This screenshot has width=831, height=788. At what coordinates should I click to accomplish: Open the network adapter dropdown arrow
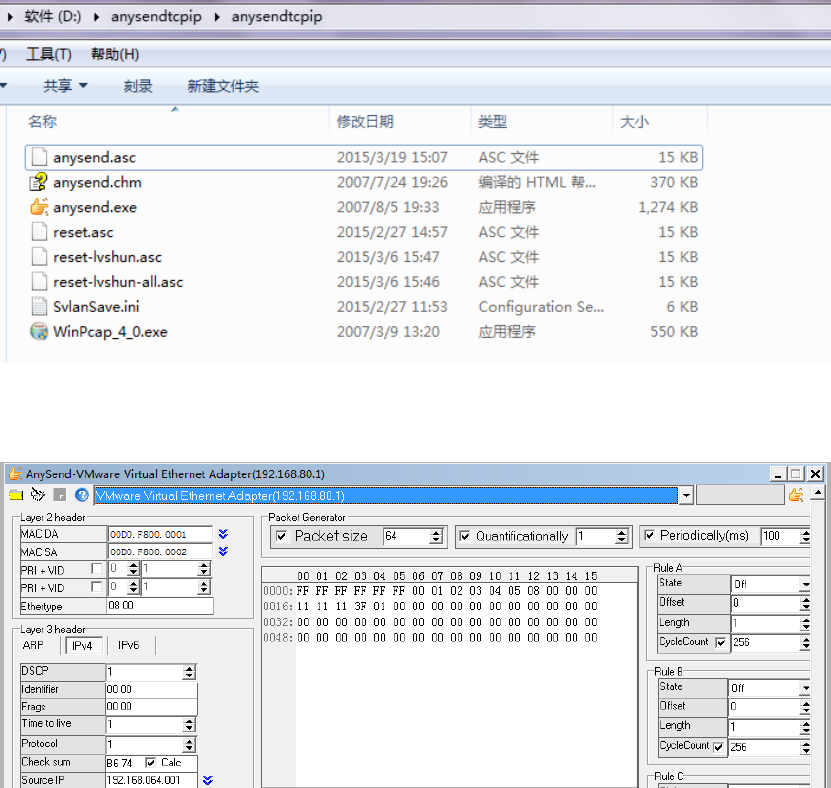point(686,496)
